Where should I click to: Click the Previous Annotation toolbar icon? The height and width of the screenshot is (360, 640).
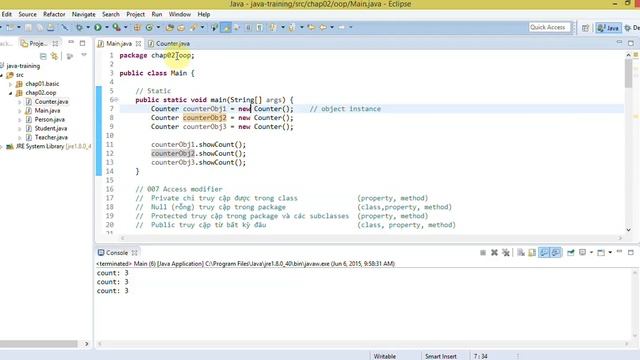click(292, 27)
